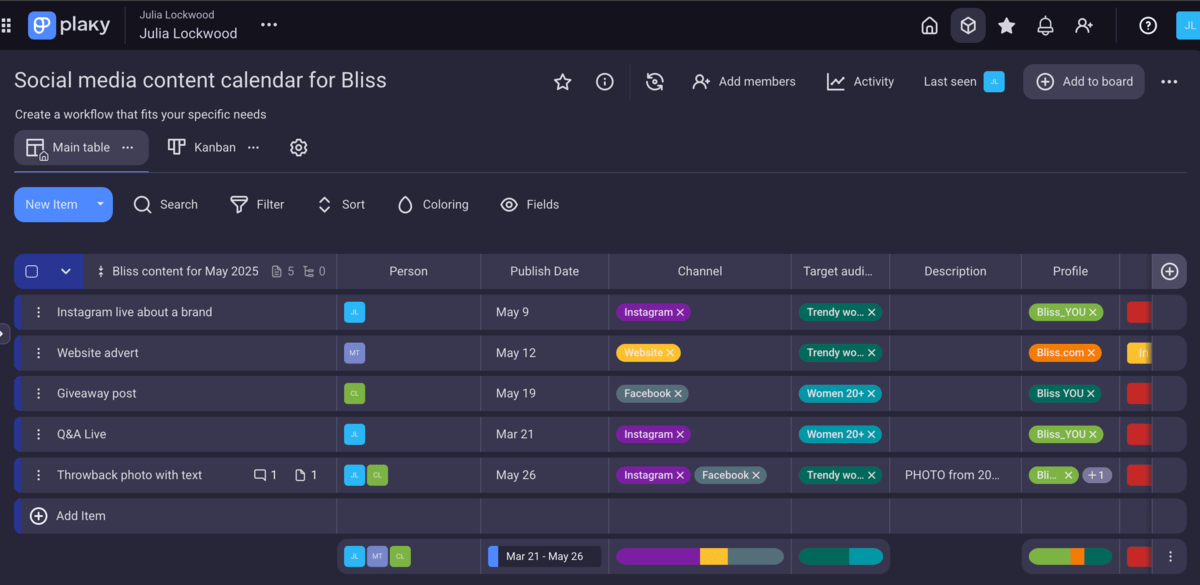Viewport: 1200px width, 585px height.
Task: Click Add Item row at table bottom
Action: pyautogui.click(x=80, y=516)
